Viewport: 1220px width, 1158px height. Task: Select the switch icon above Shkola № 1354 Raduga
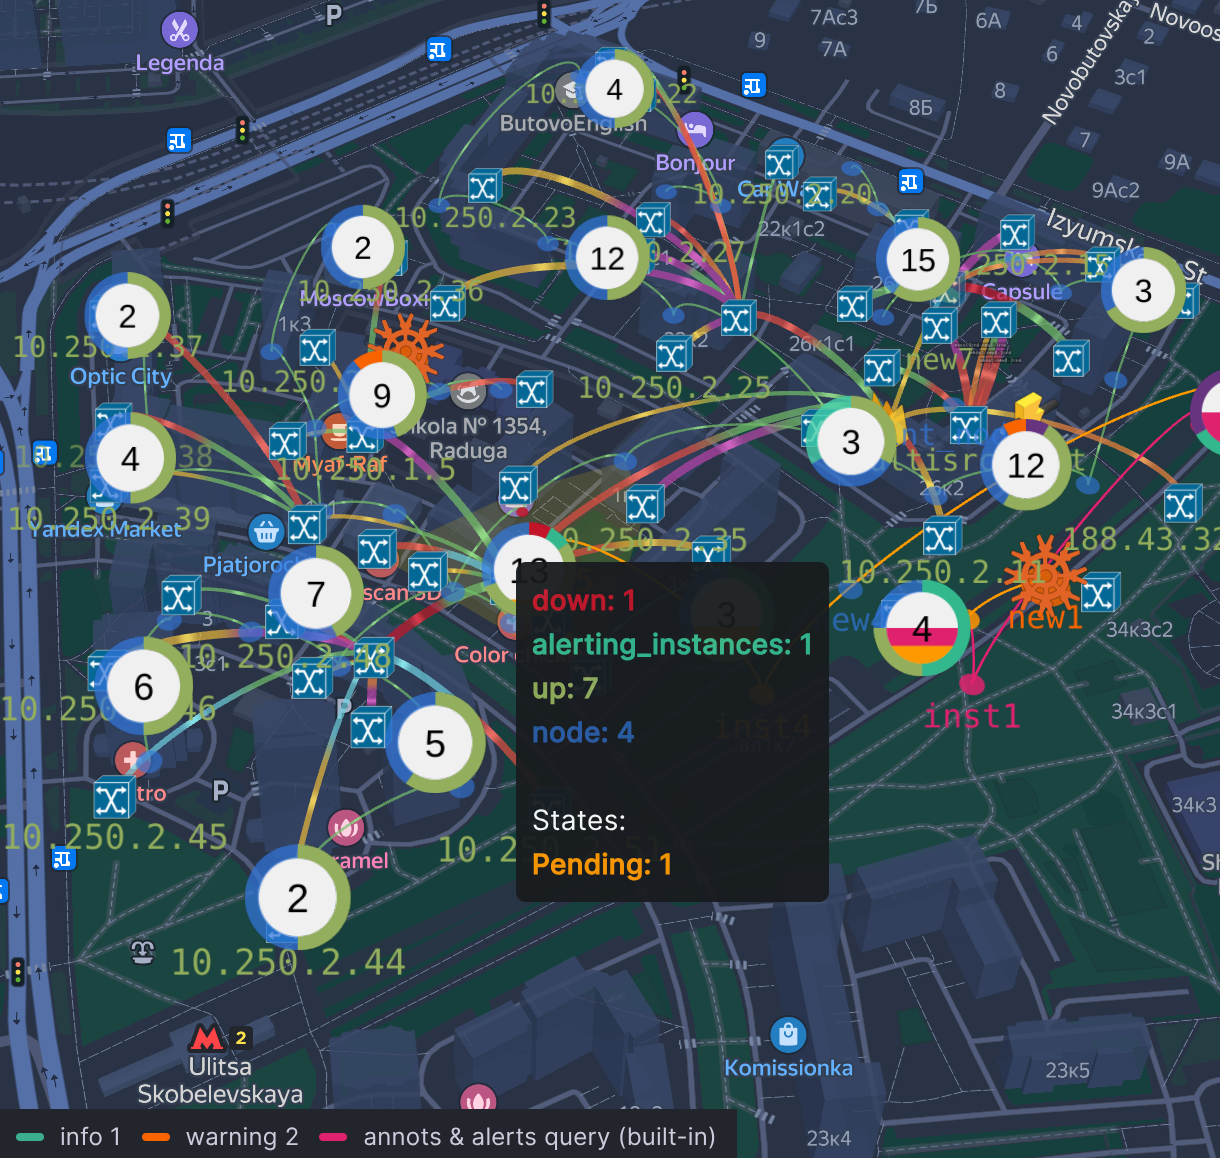534,391
